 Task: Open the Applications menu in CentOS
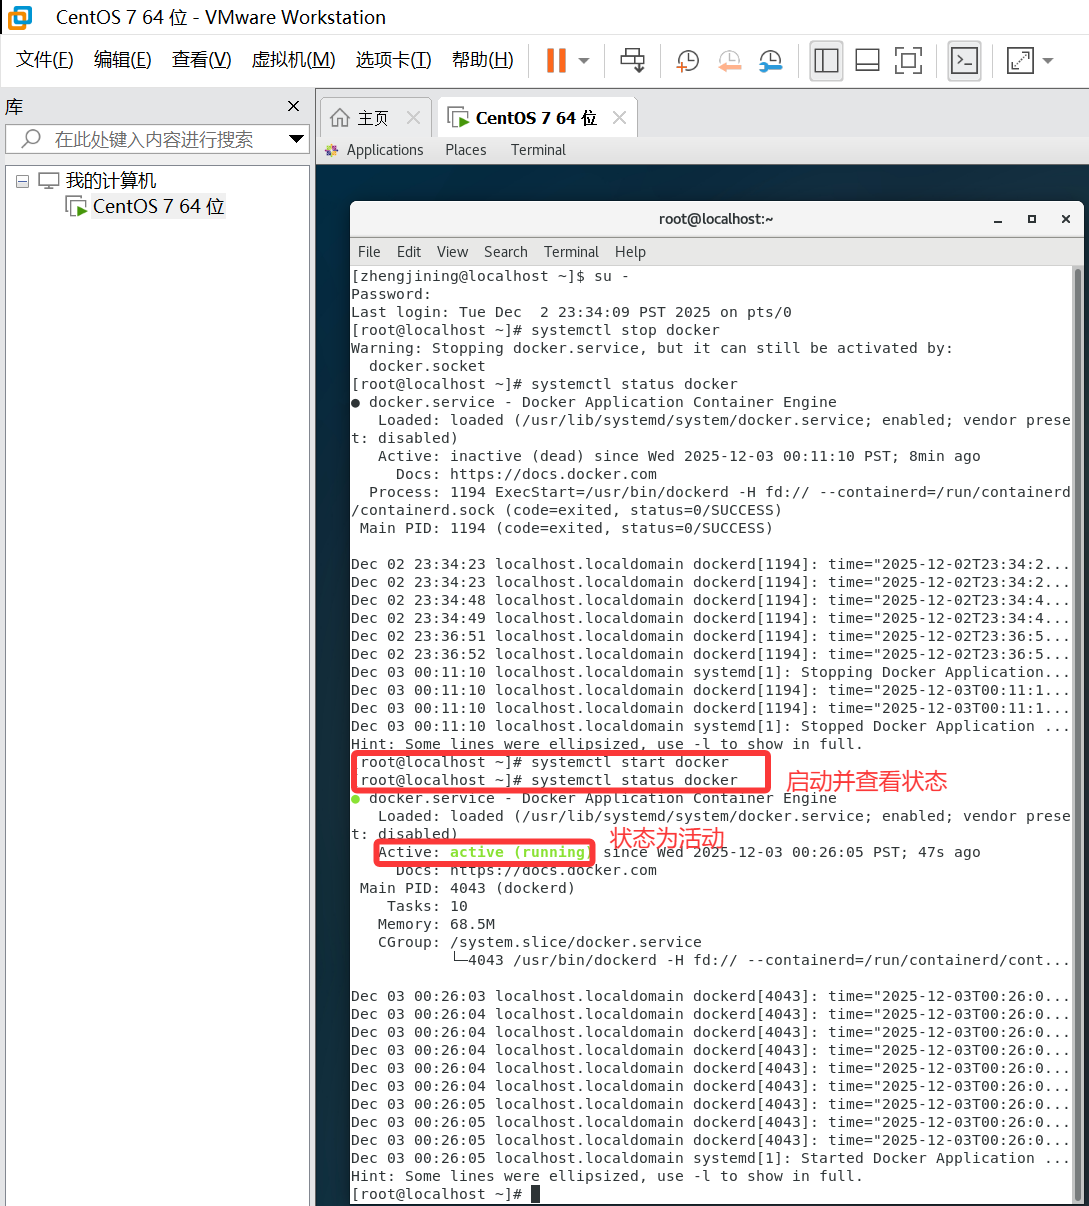[384, 150]
